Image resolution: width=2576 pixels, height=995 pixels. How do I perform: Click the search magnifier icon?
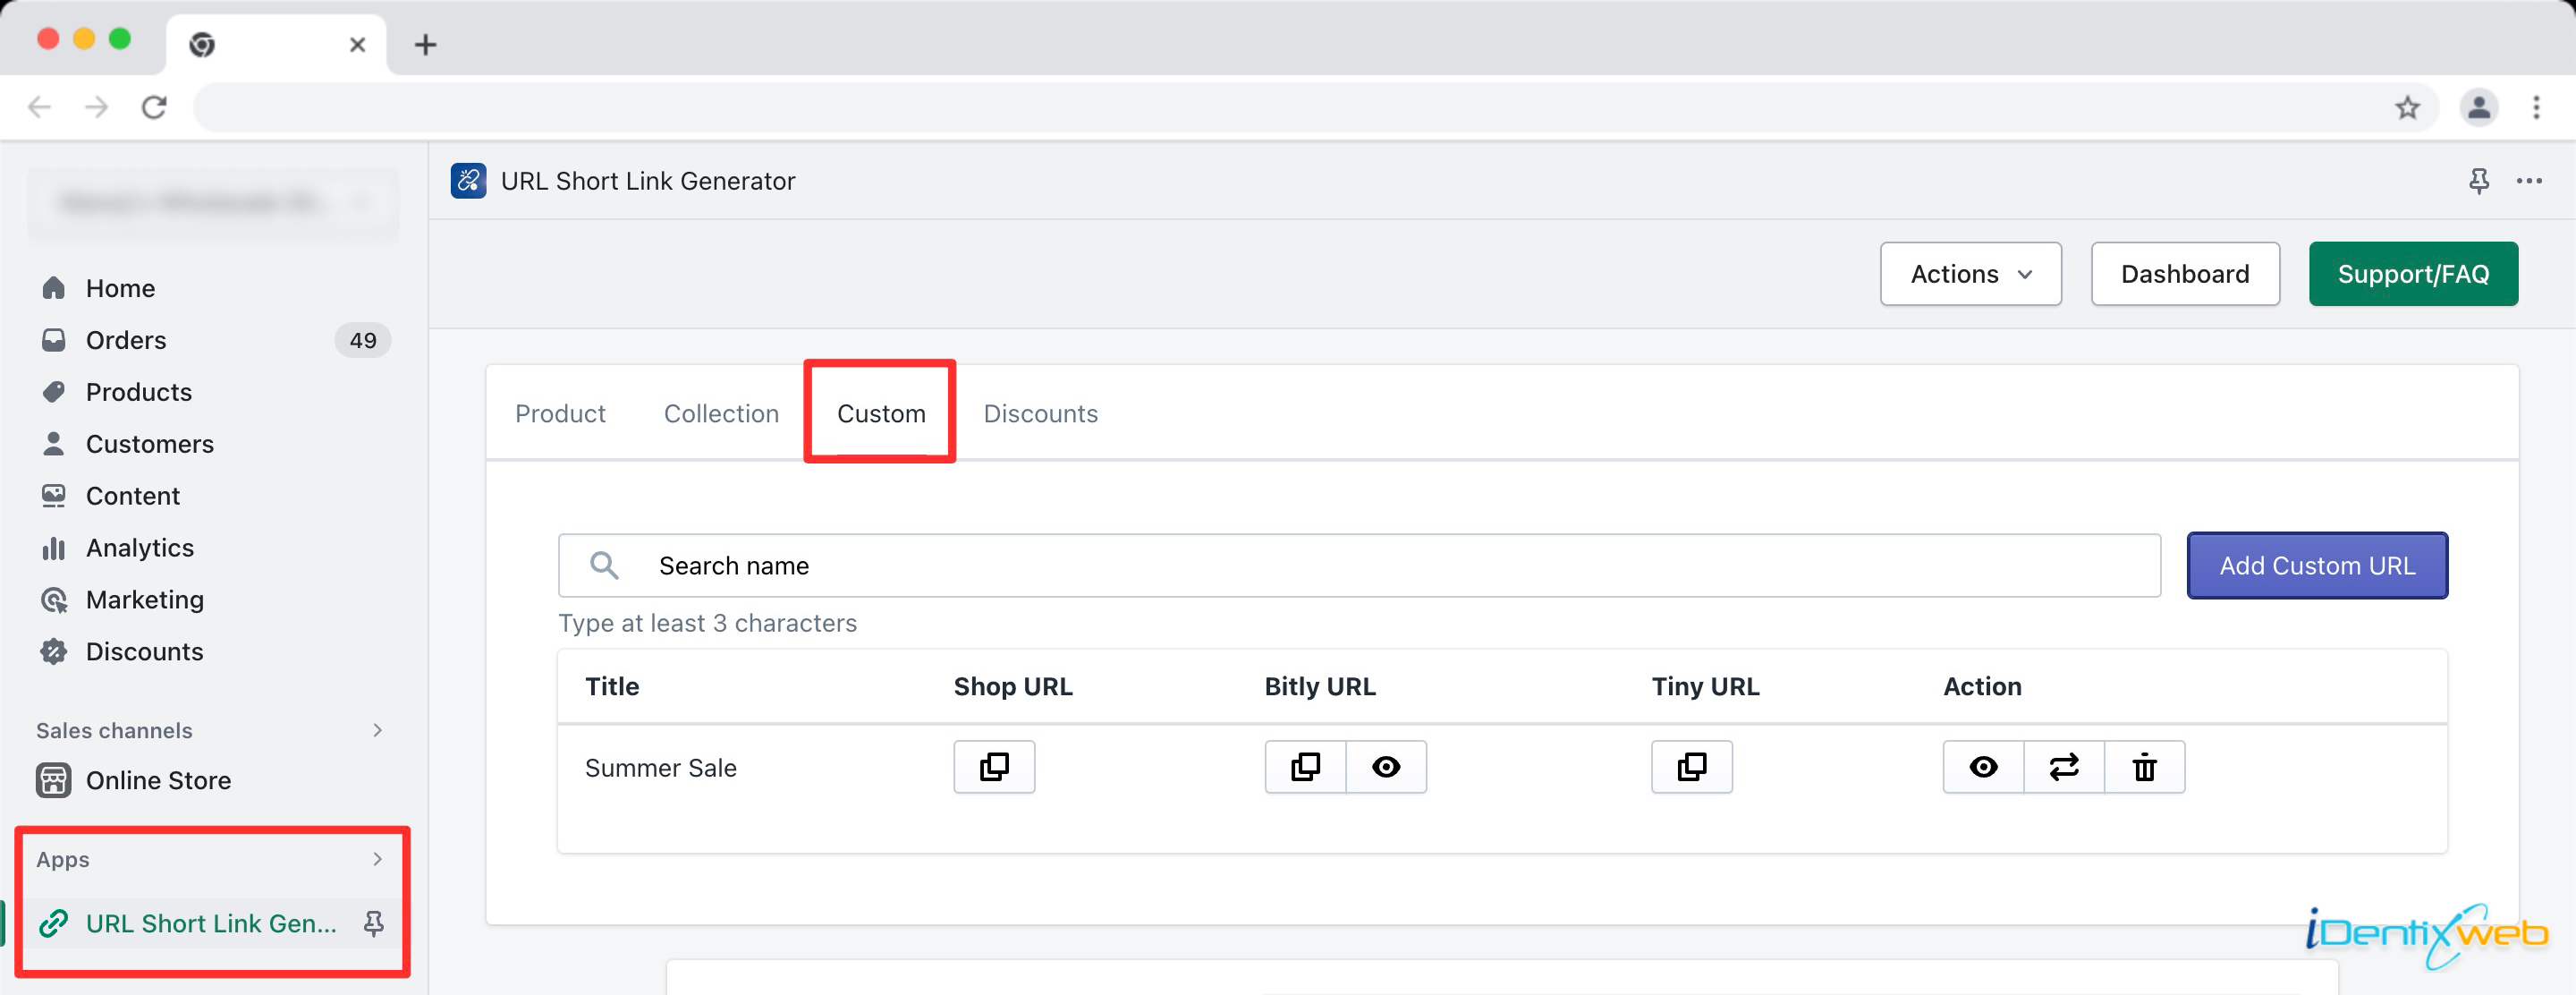(604, 566)
